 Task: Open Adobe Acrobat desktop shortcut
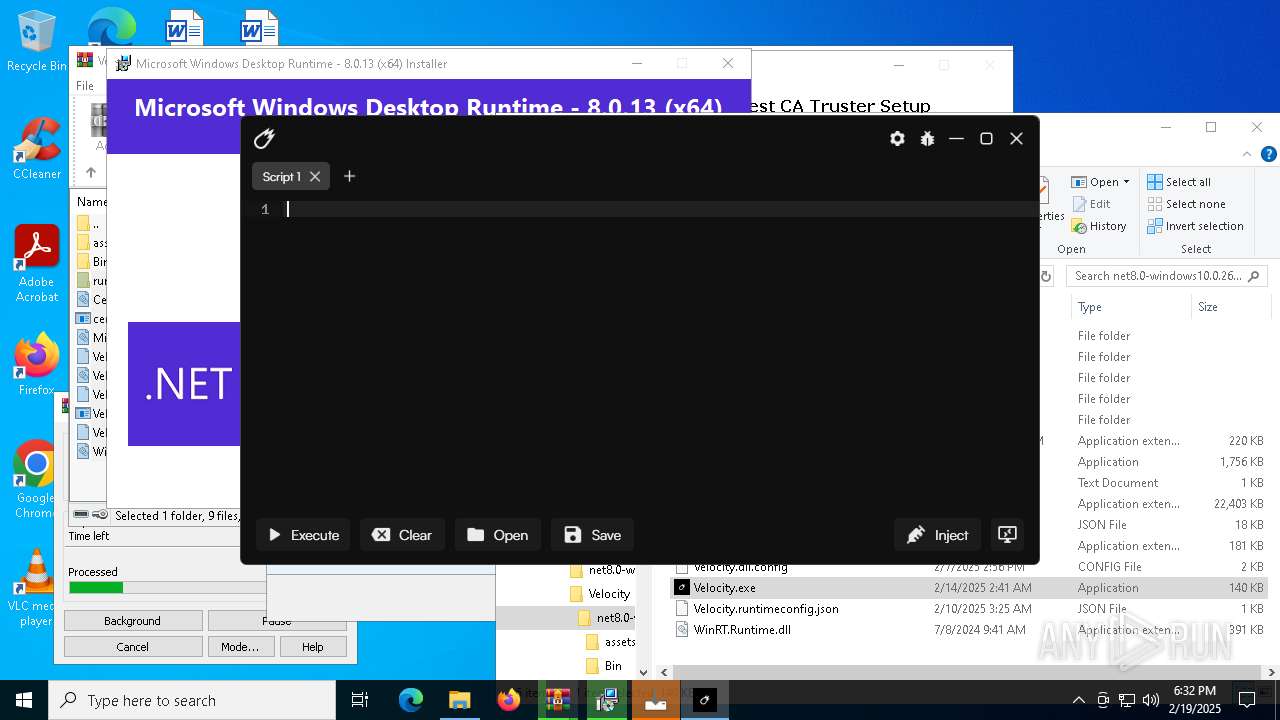(37, 264)
